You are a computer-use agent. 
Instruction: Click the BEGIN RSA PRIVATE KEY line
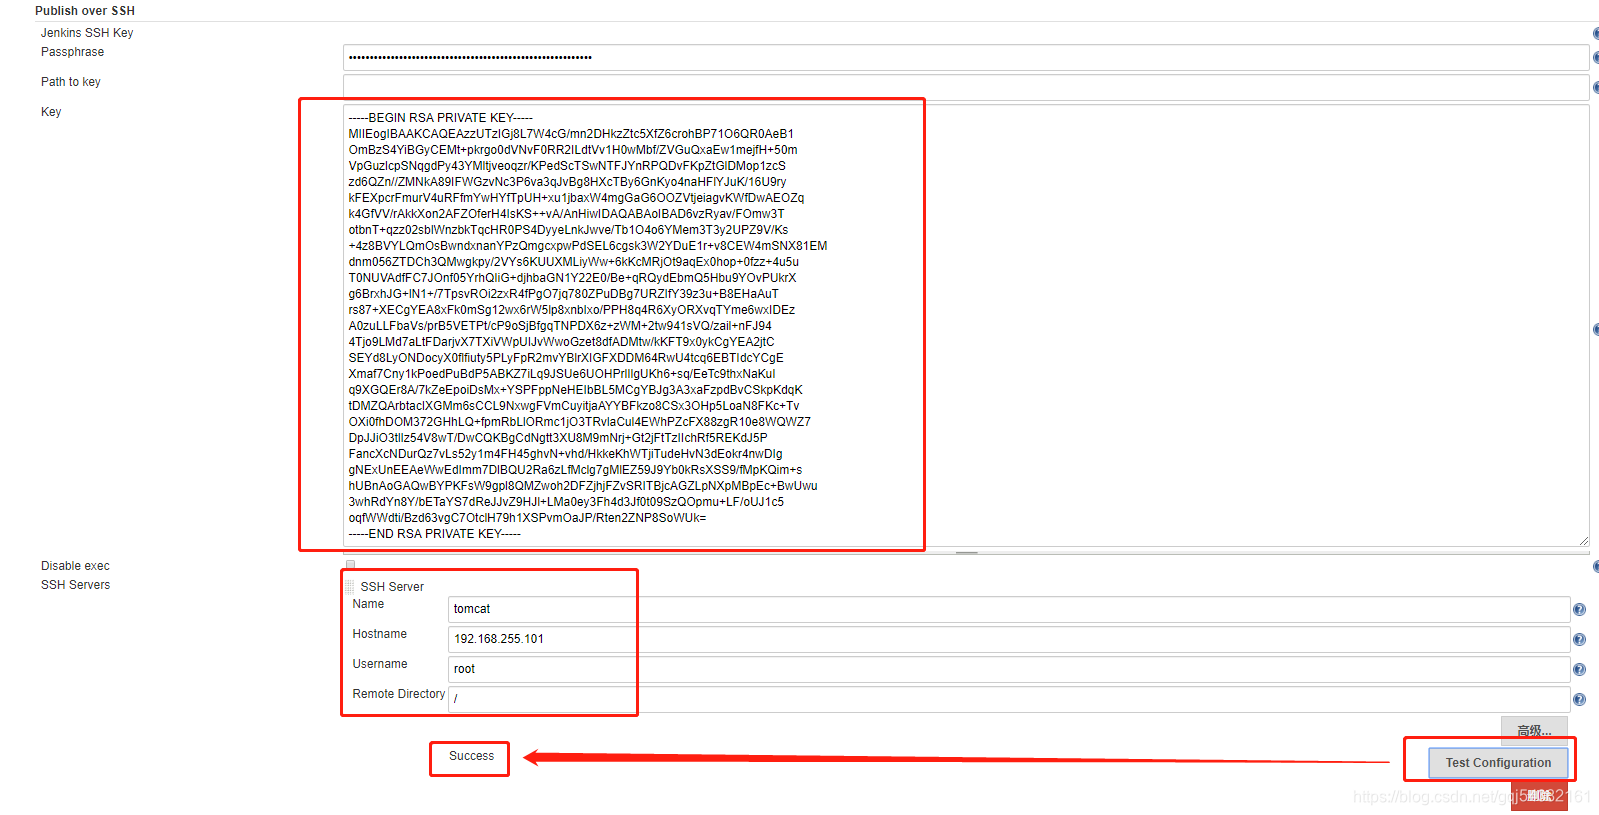(441, 118)
